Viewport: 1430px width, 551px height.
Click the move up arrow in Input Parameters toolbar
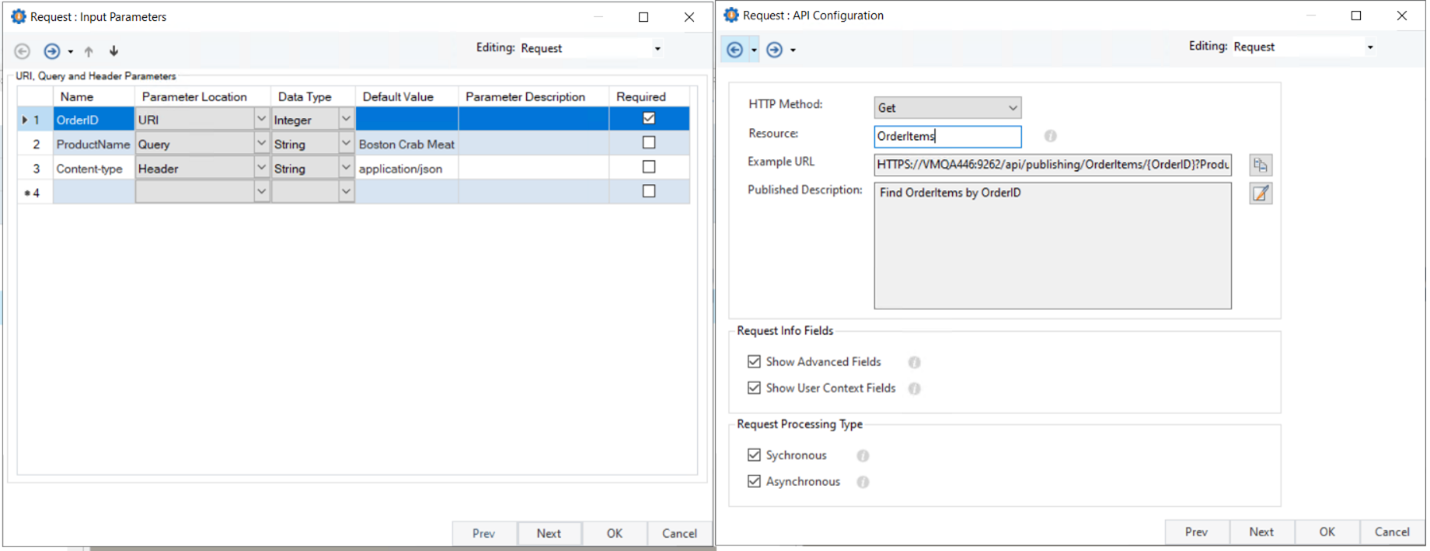point(88,51)
